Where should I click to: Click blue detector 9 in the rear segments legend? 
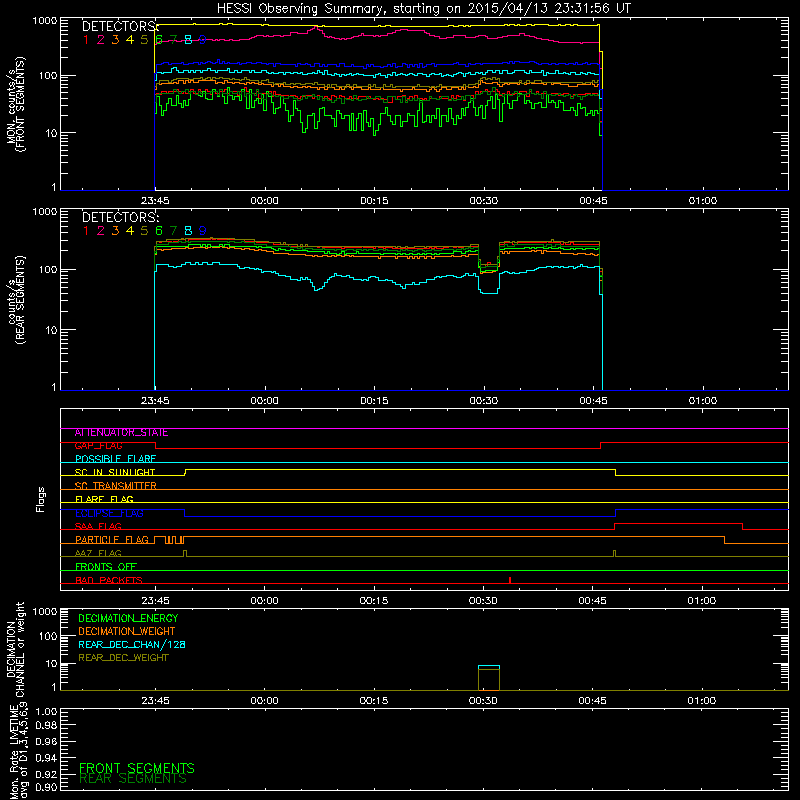click(203, 231)
